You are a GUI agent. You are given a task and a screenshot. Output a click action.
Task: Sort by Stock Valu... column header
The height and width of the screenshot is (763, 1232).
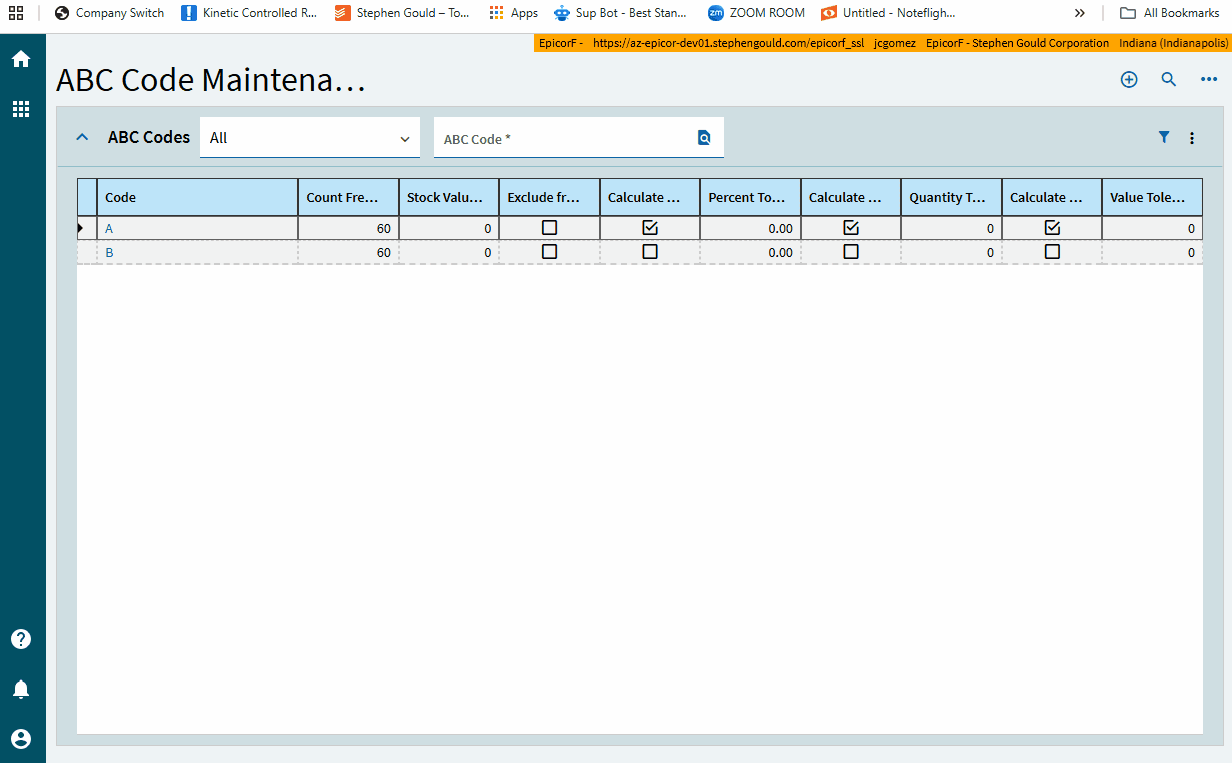(449, 197)
